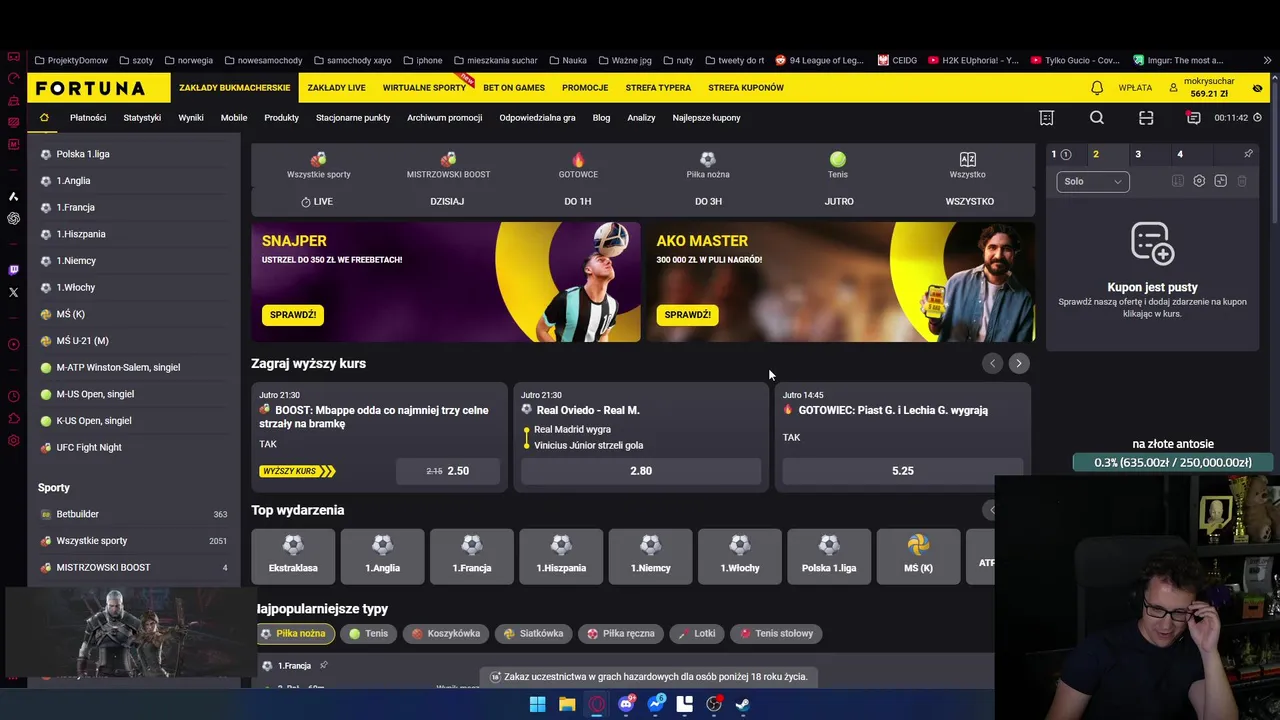Click the bet slip collapse view icon
1280x720 pixels.
pyautogui.click(x=1220, y=181)
